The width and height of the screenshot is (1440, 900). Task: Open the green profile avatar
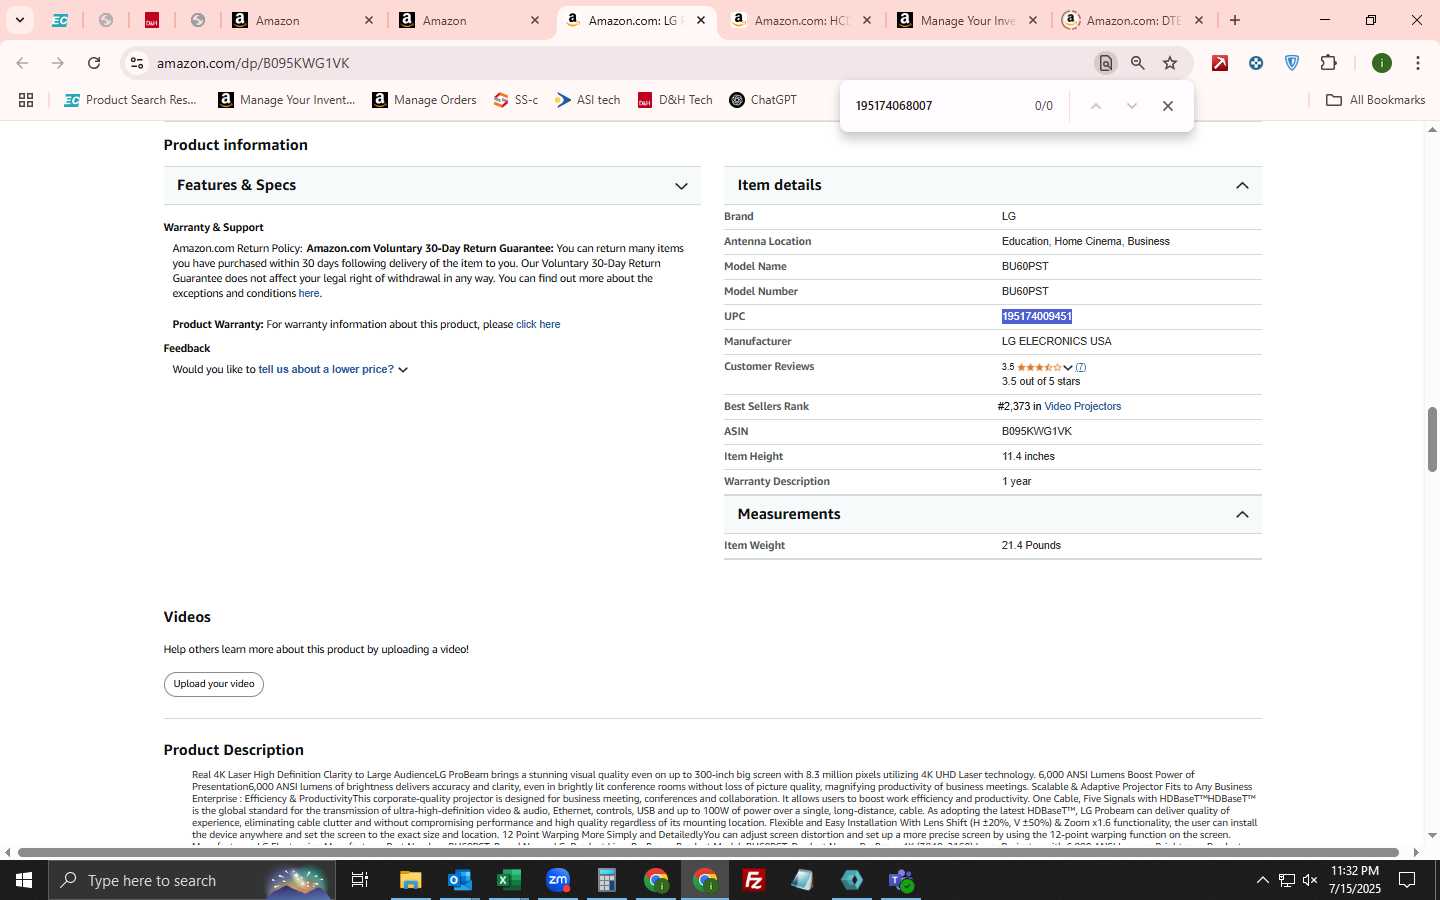(1382, 63)
